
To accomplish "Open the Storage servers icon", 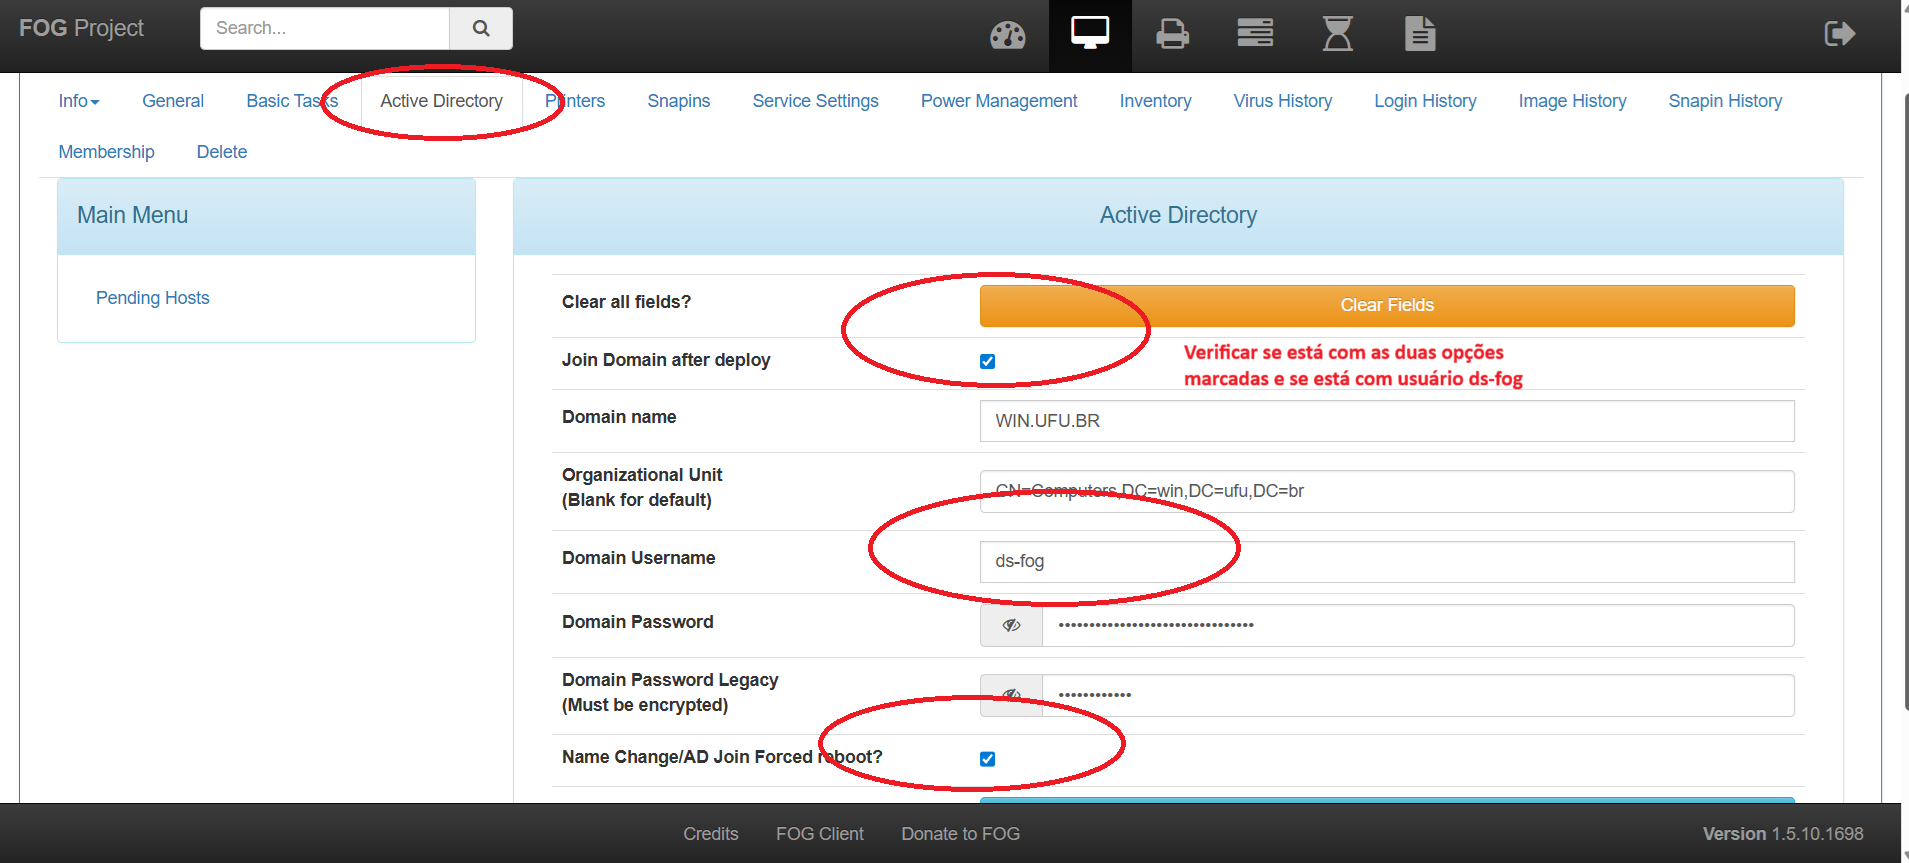I will click(1254, 34).
